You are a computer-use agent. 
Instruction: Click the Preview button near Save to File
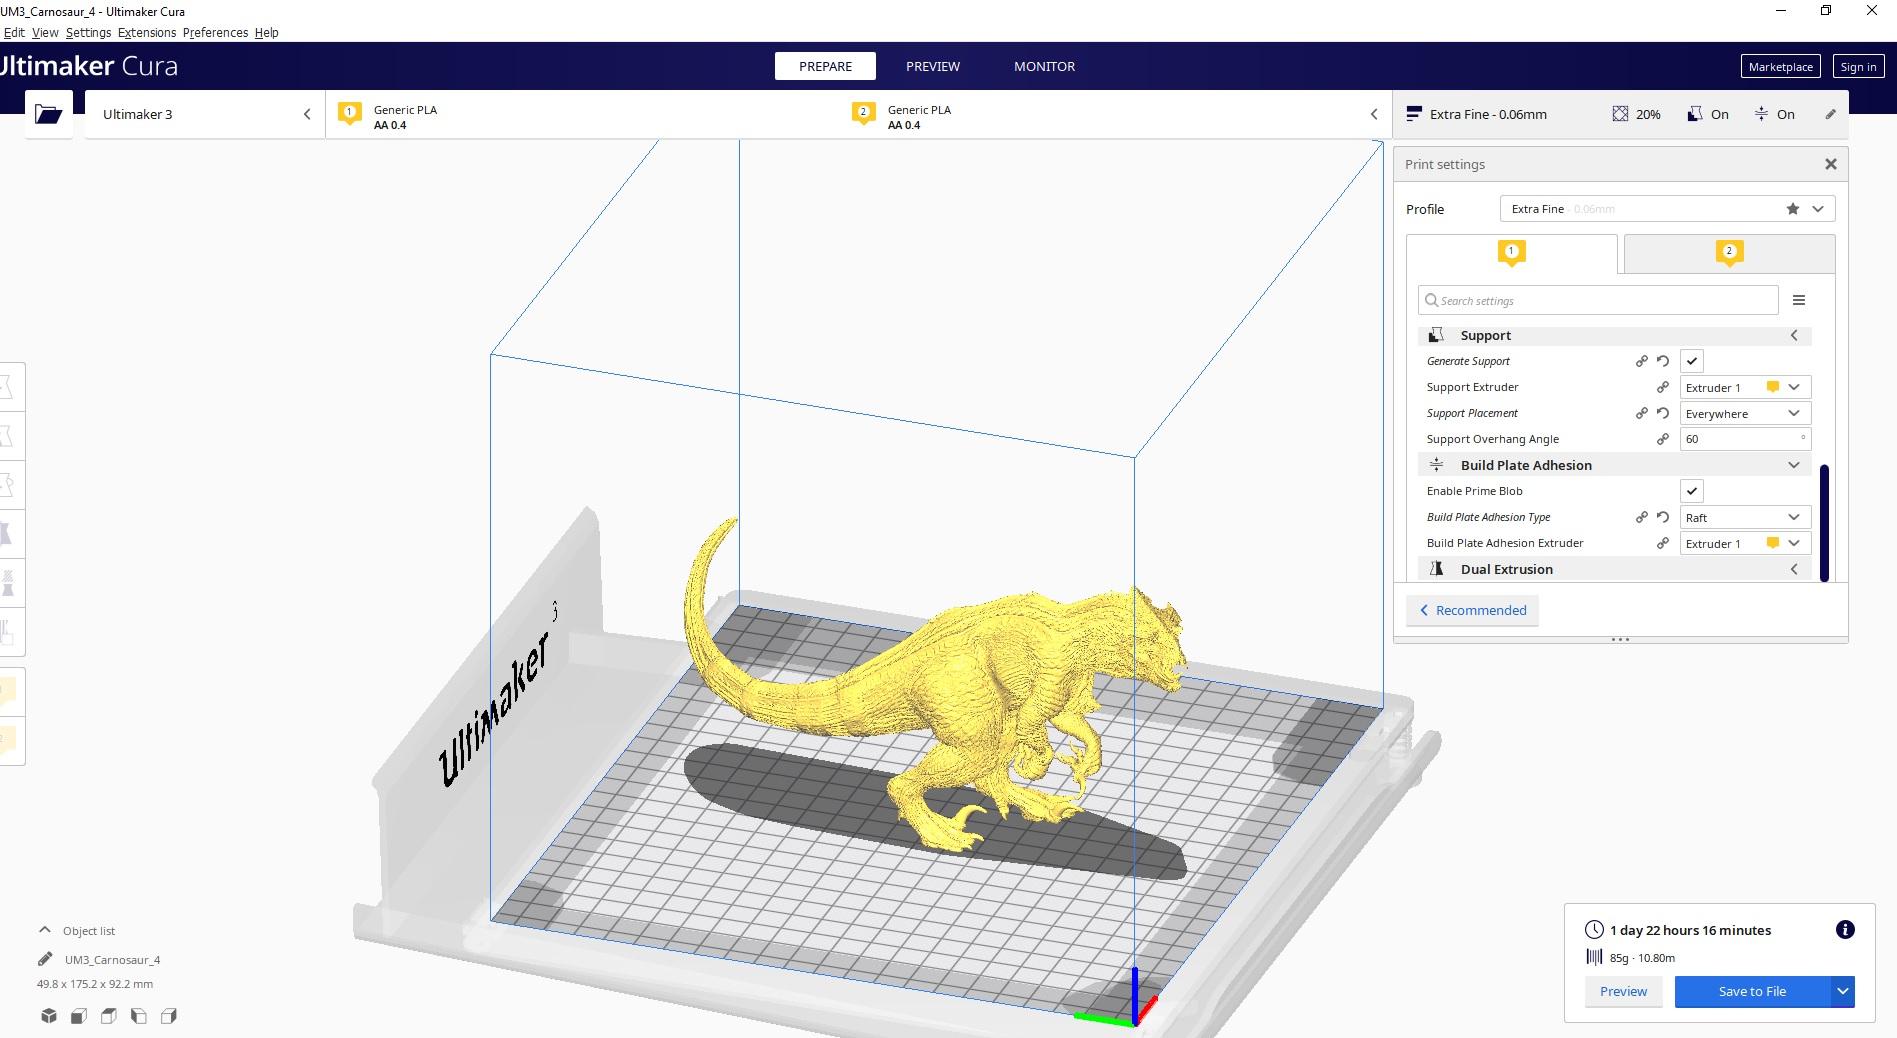1623,991
